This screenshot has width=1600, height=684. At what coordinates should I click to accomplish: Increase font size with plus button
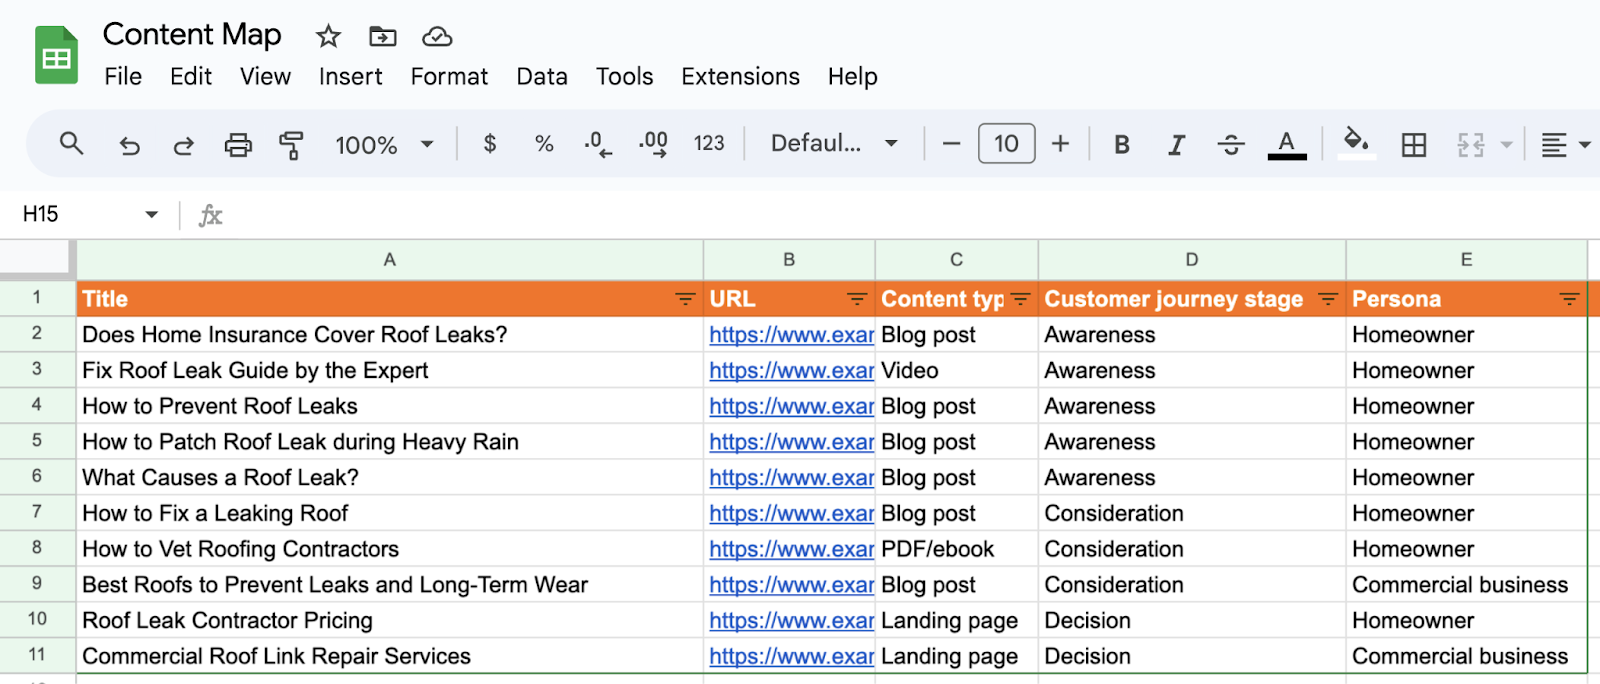point(1060,144)
